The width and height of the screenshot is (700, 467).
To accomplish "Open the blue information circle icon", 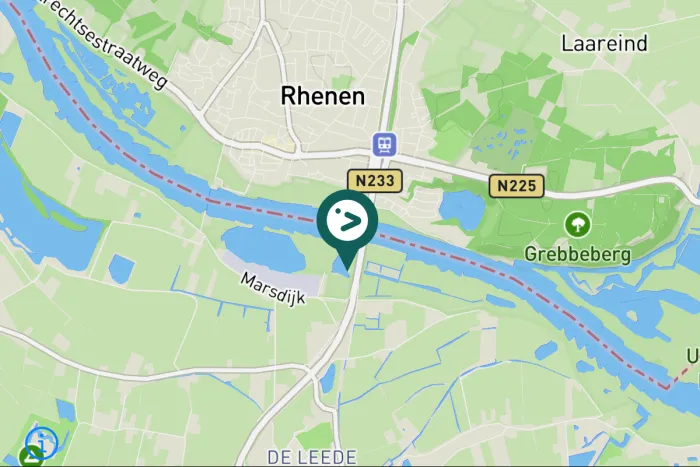I will [42, 443].
